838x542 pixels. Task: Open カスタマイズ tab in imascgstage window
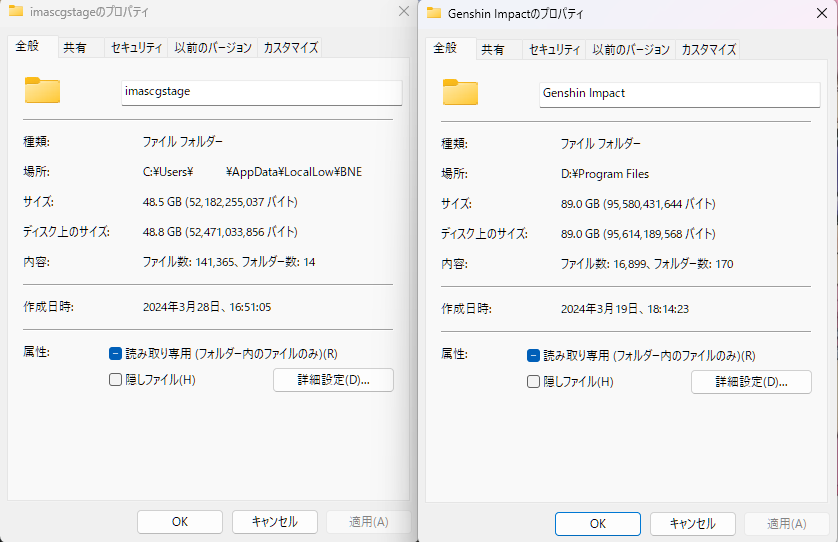pos(290,48)
